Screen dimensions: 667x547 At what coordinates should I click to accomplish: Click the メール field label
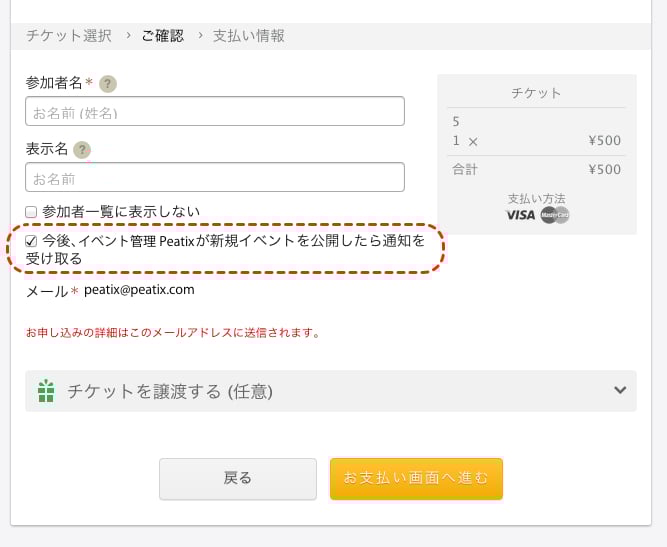[47, 291]
